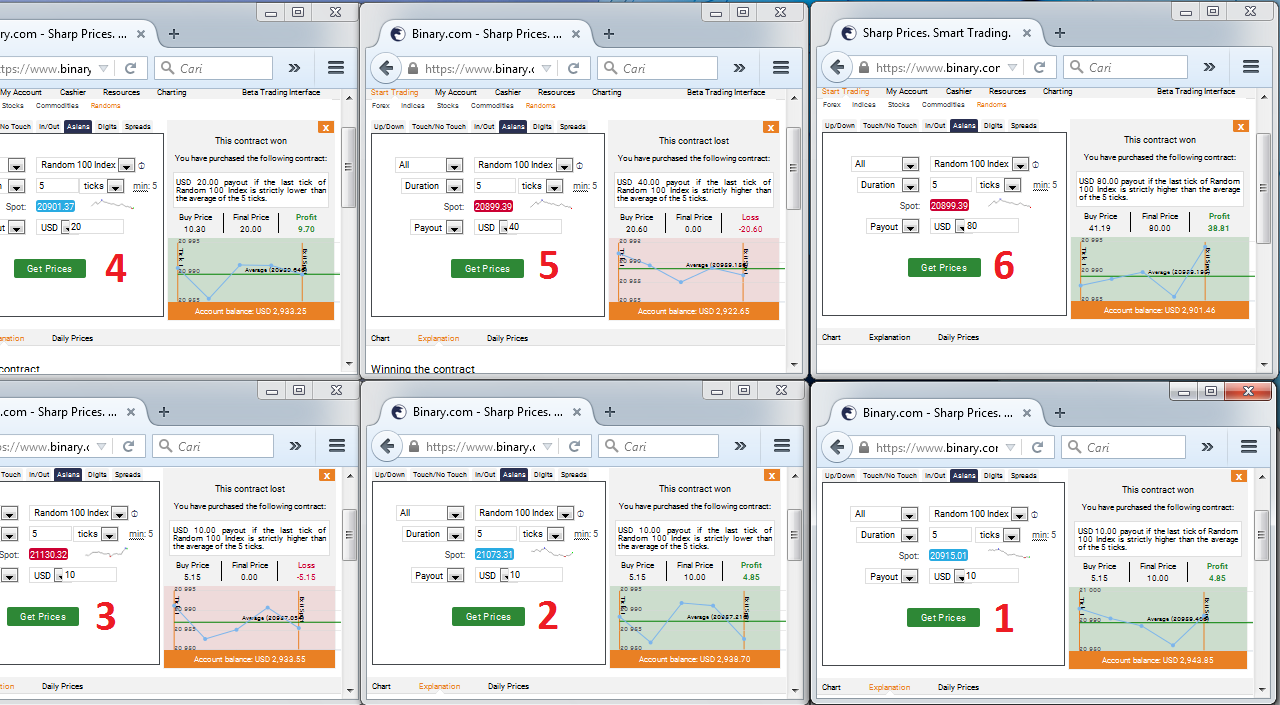Open the market info icon beside Random 100 Index, USD 80 window

click(x=1035, y=164)
